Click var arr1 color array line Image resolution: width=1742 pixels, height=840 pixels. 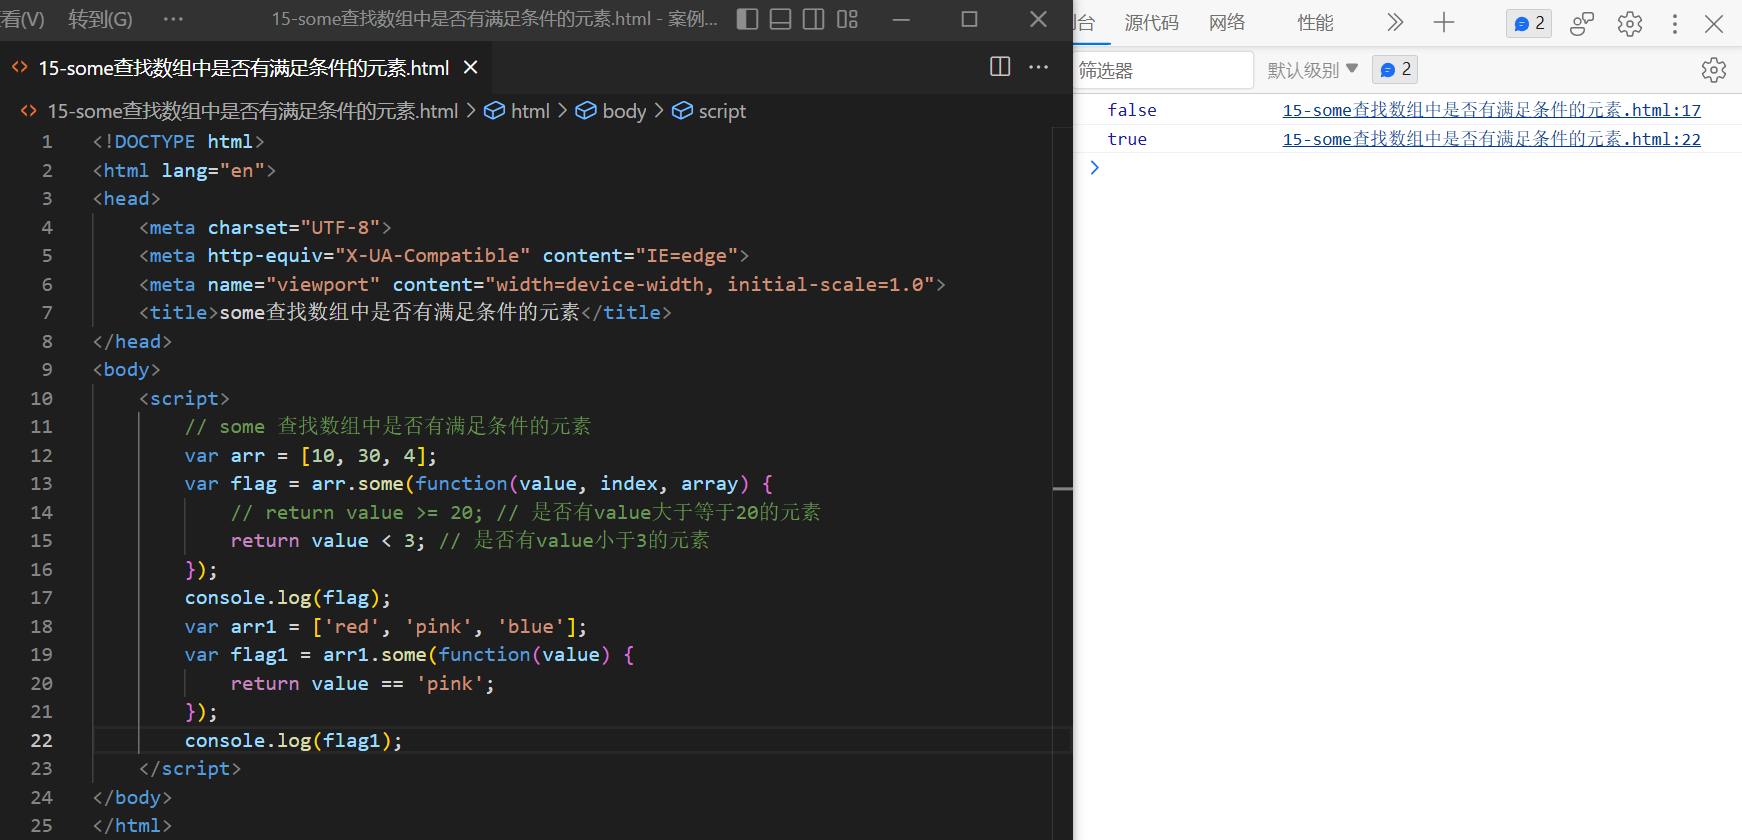tap(386, 627)
